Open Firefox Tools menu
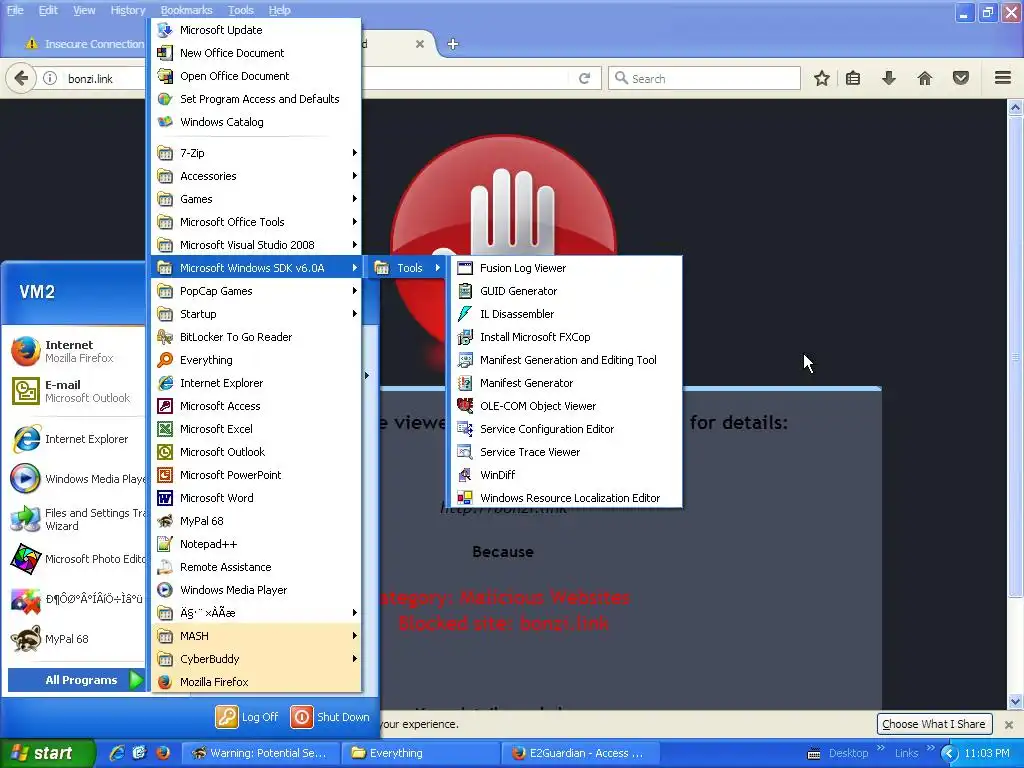 tap(240, 10)
